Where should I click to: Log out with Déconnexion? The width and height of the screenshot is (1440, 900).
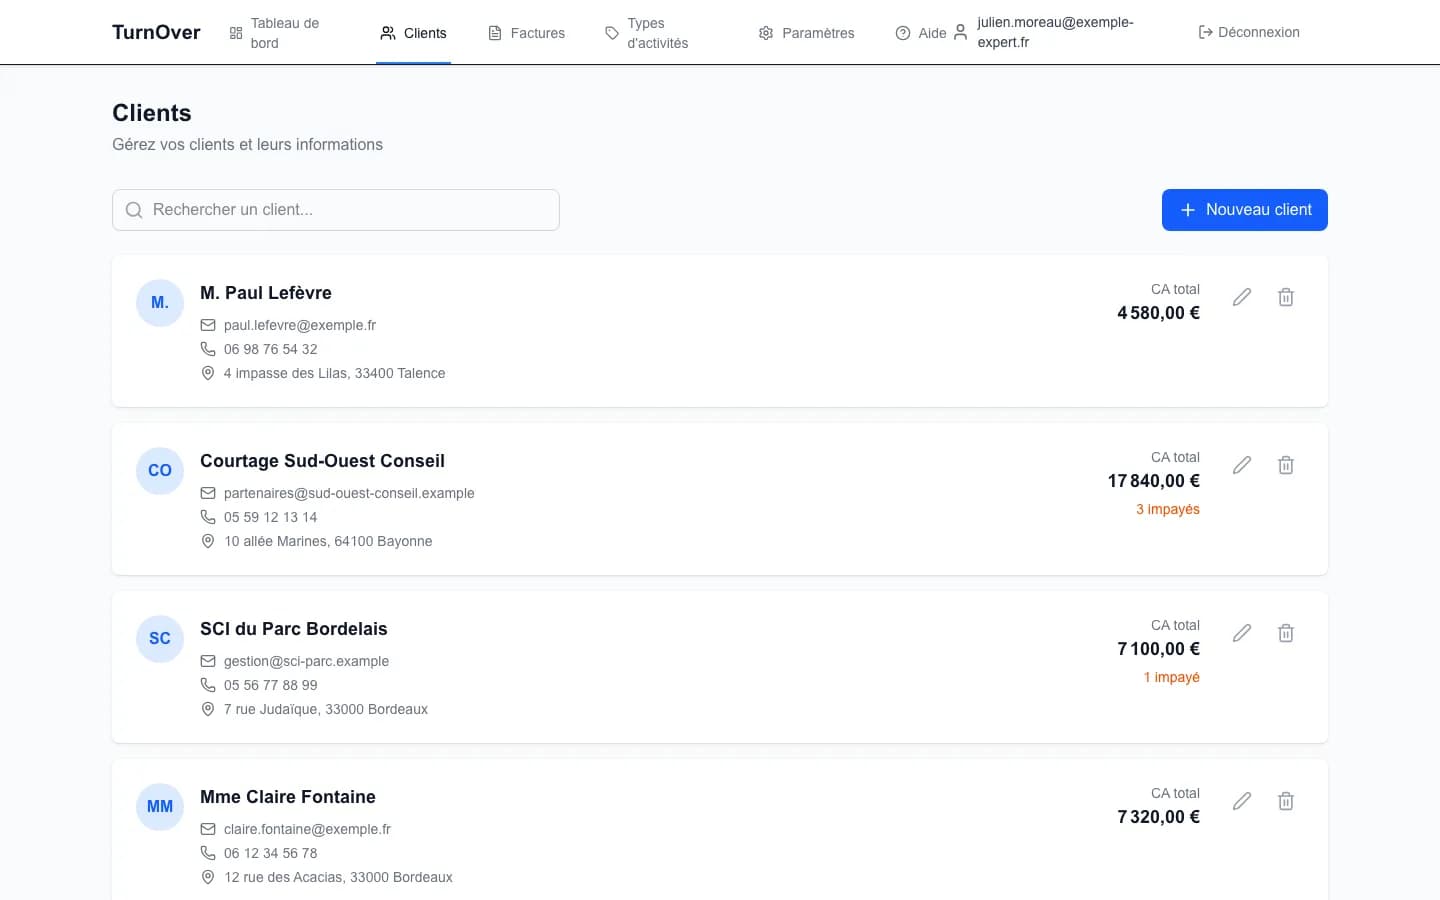1249,32
